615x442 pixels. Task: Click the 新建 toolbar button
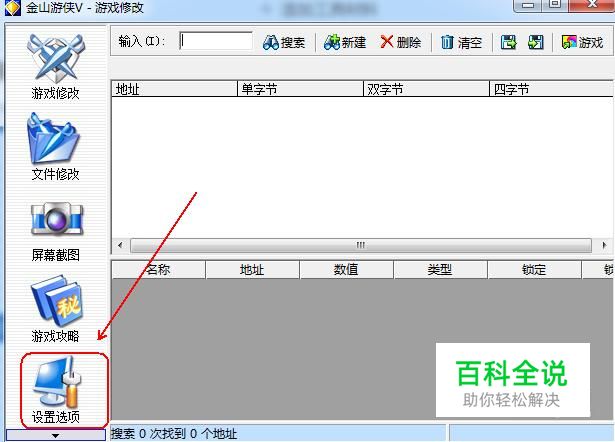(x=345, y=42)
